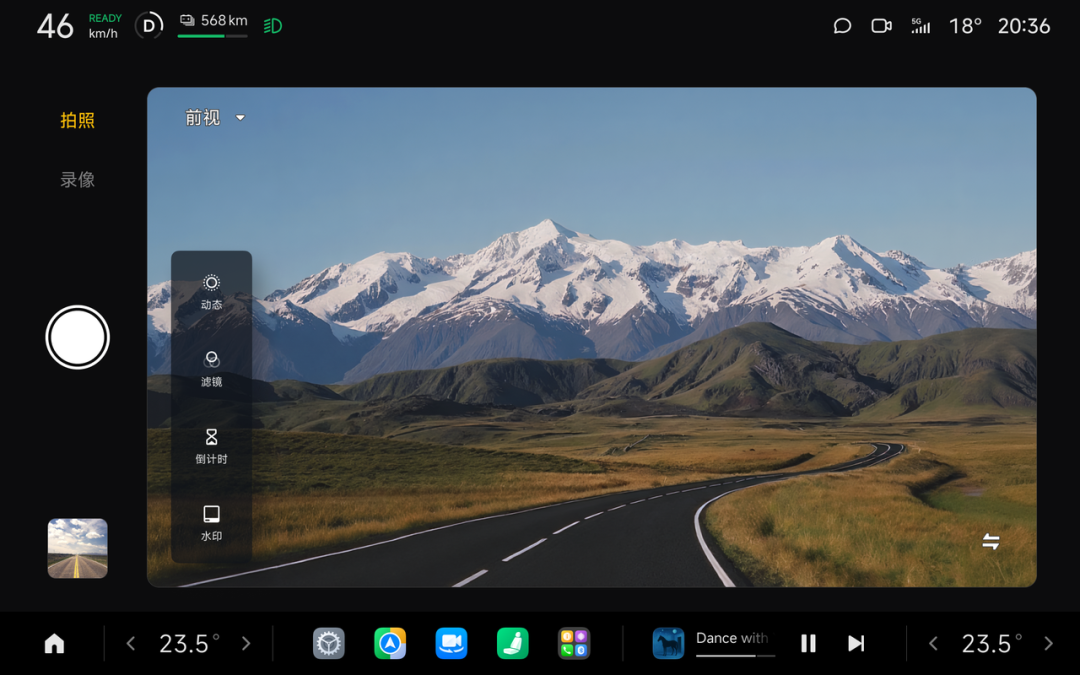Screen dimensions: 1080x675
Task: Launch the navigation app in dock
Action: [390, 643]
